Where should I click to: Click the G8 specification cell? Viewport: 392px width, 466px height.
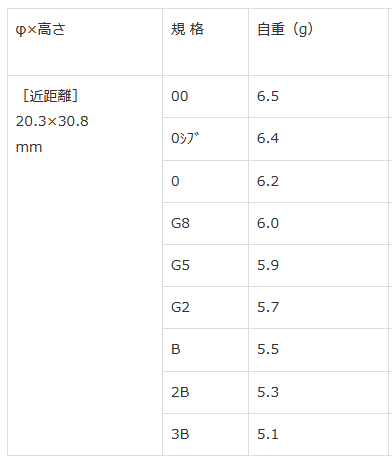tap(205, 223)
